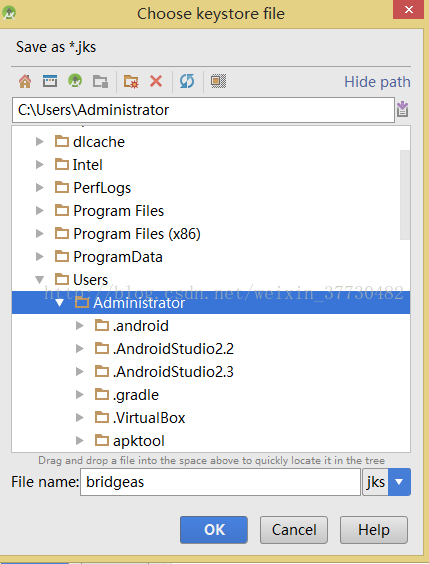Click the Android Studio title bar icon
The height and width of the screenshot is (564, 429).
pyautogui.click(x=8, y=13)
